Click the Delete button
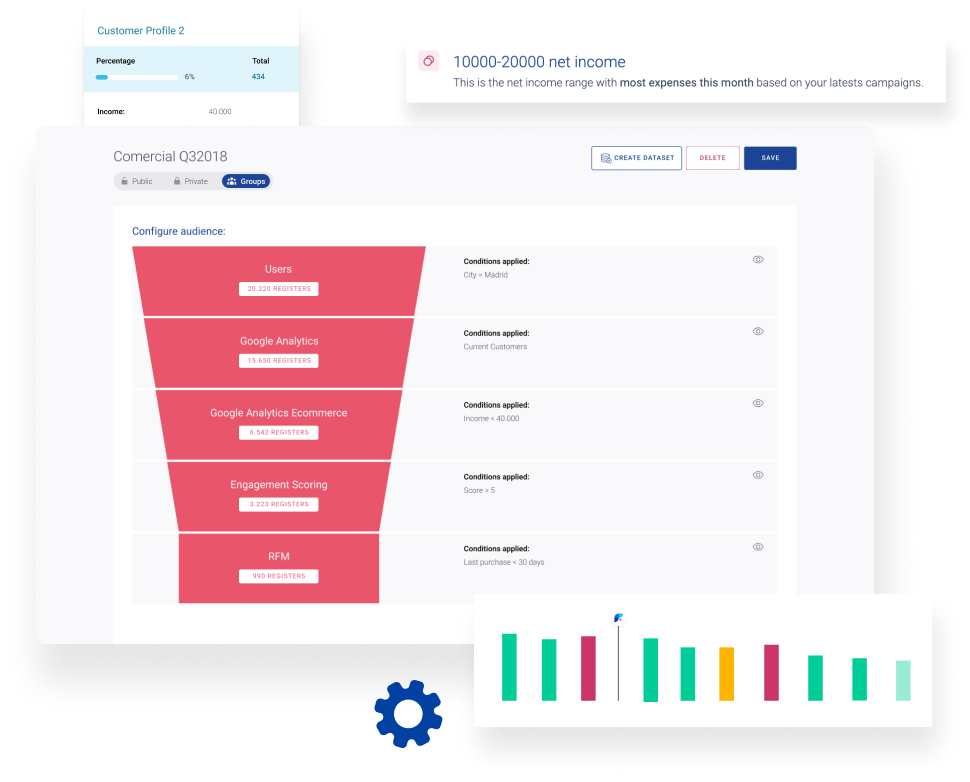 (x=712, y=158)
